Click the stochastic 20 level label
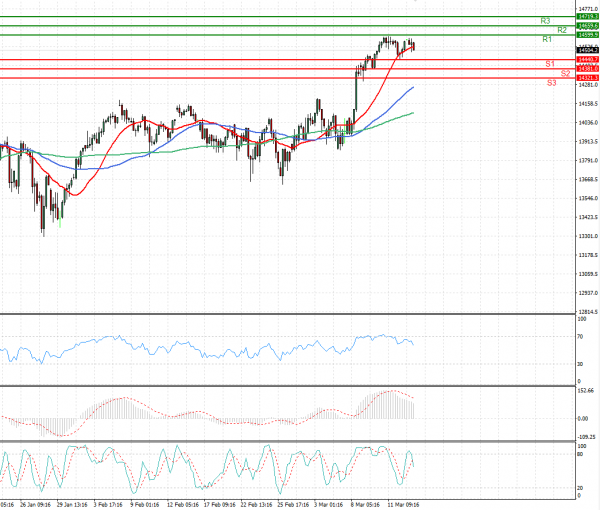The image size is (600, 510). [580, 488]
